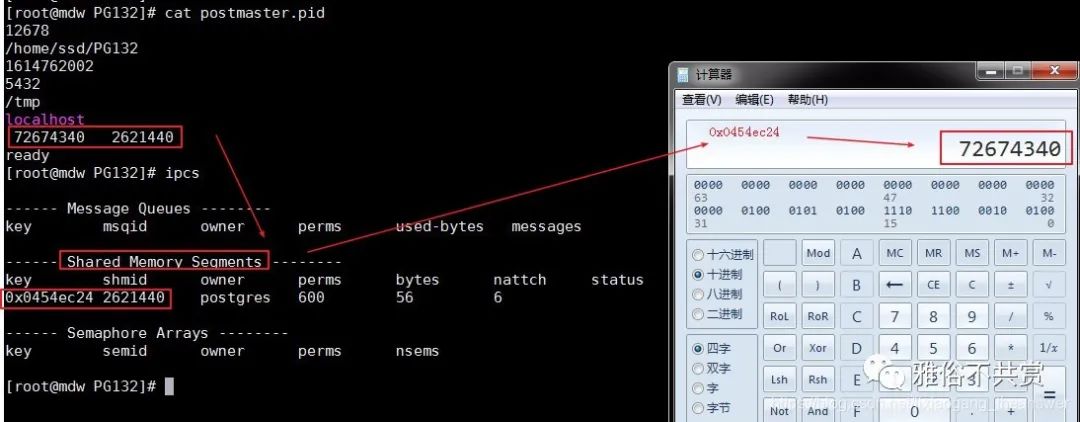Screen dimensions: 1080x422
Task: Click the number 8 key
Action: (933, 317)
